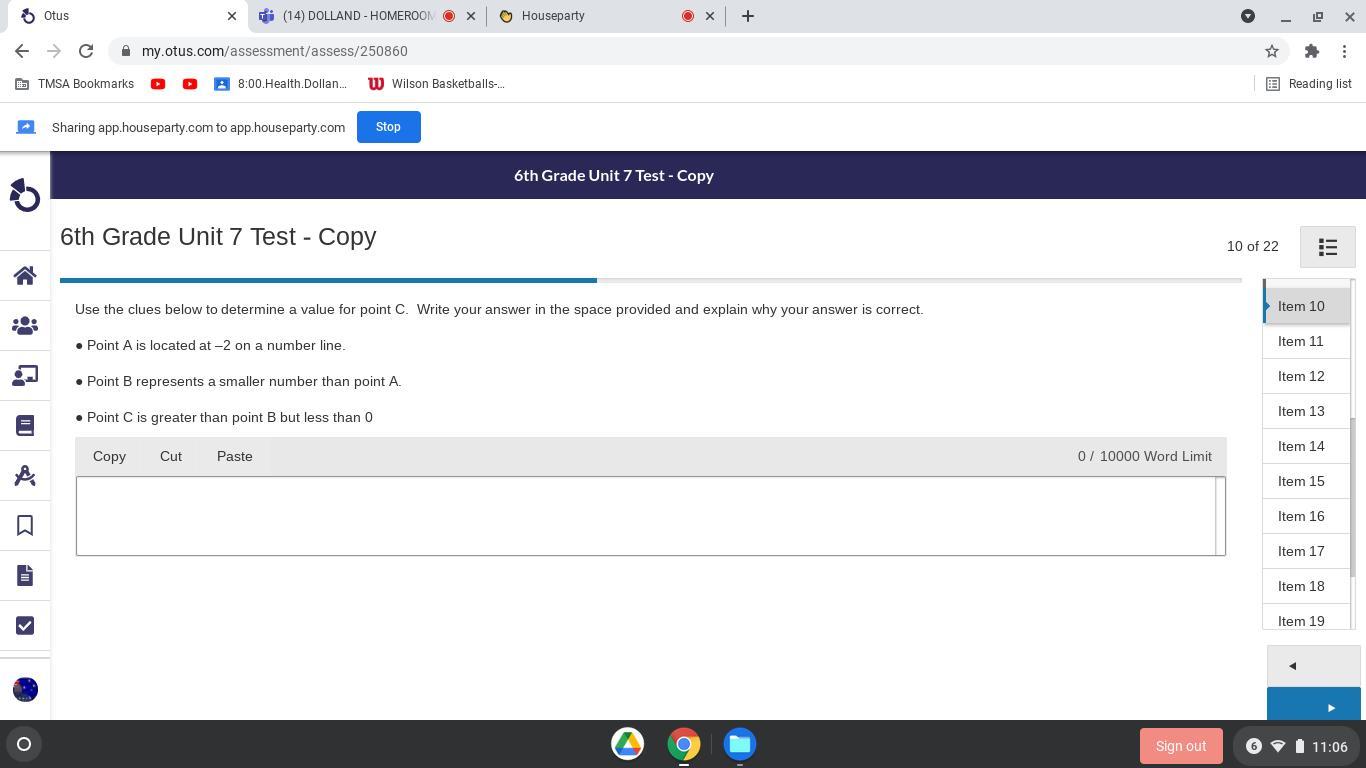Jump to Item 19
The height and width of the screenshot is (768, 1366).
point(1307,618)
